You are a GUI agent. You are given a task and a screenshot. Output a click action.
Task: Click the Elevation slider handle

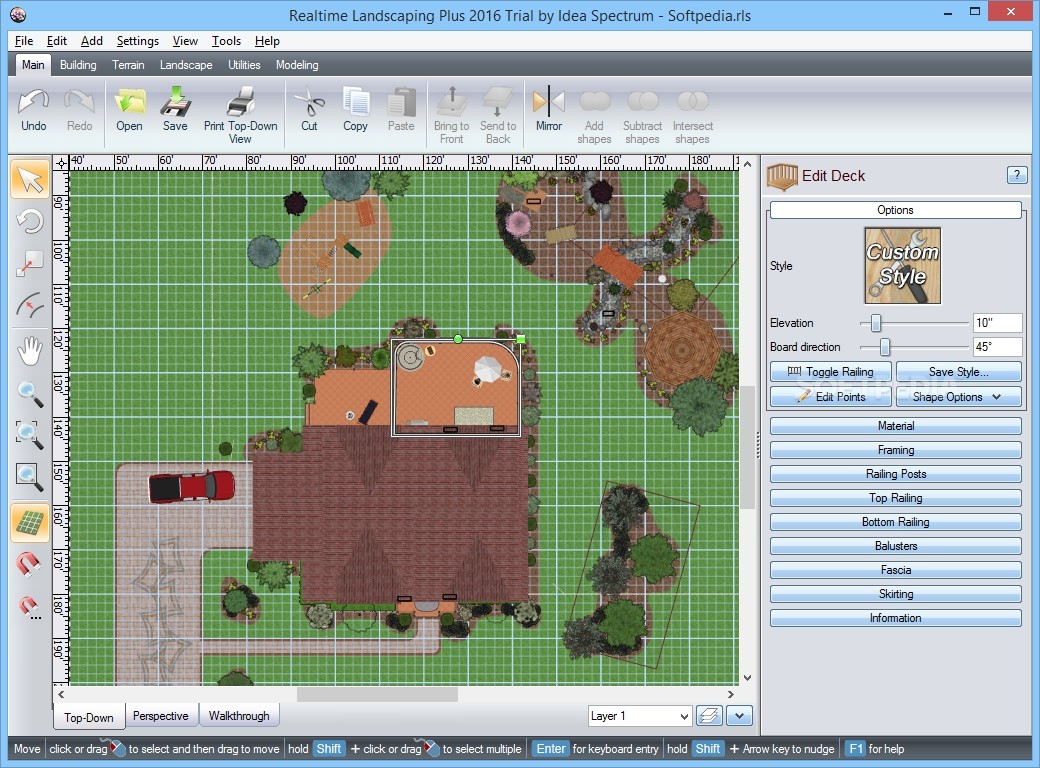click(876, 323)
